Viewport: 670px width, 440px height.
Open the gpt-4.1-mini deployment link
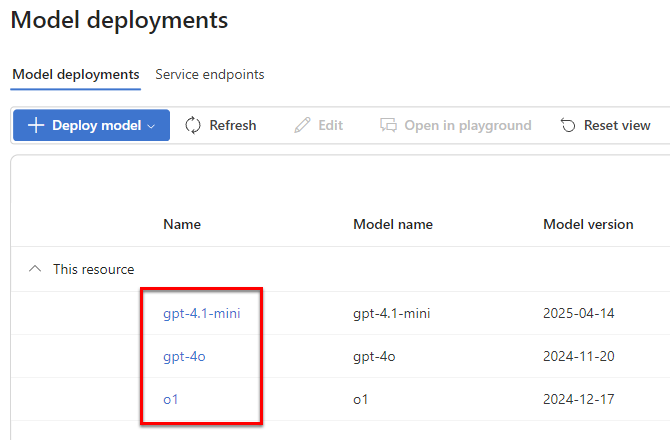[x=202, y=313]
